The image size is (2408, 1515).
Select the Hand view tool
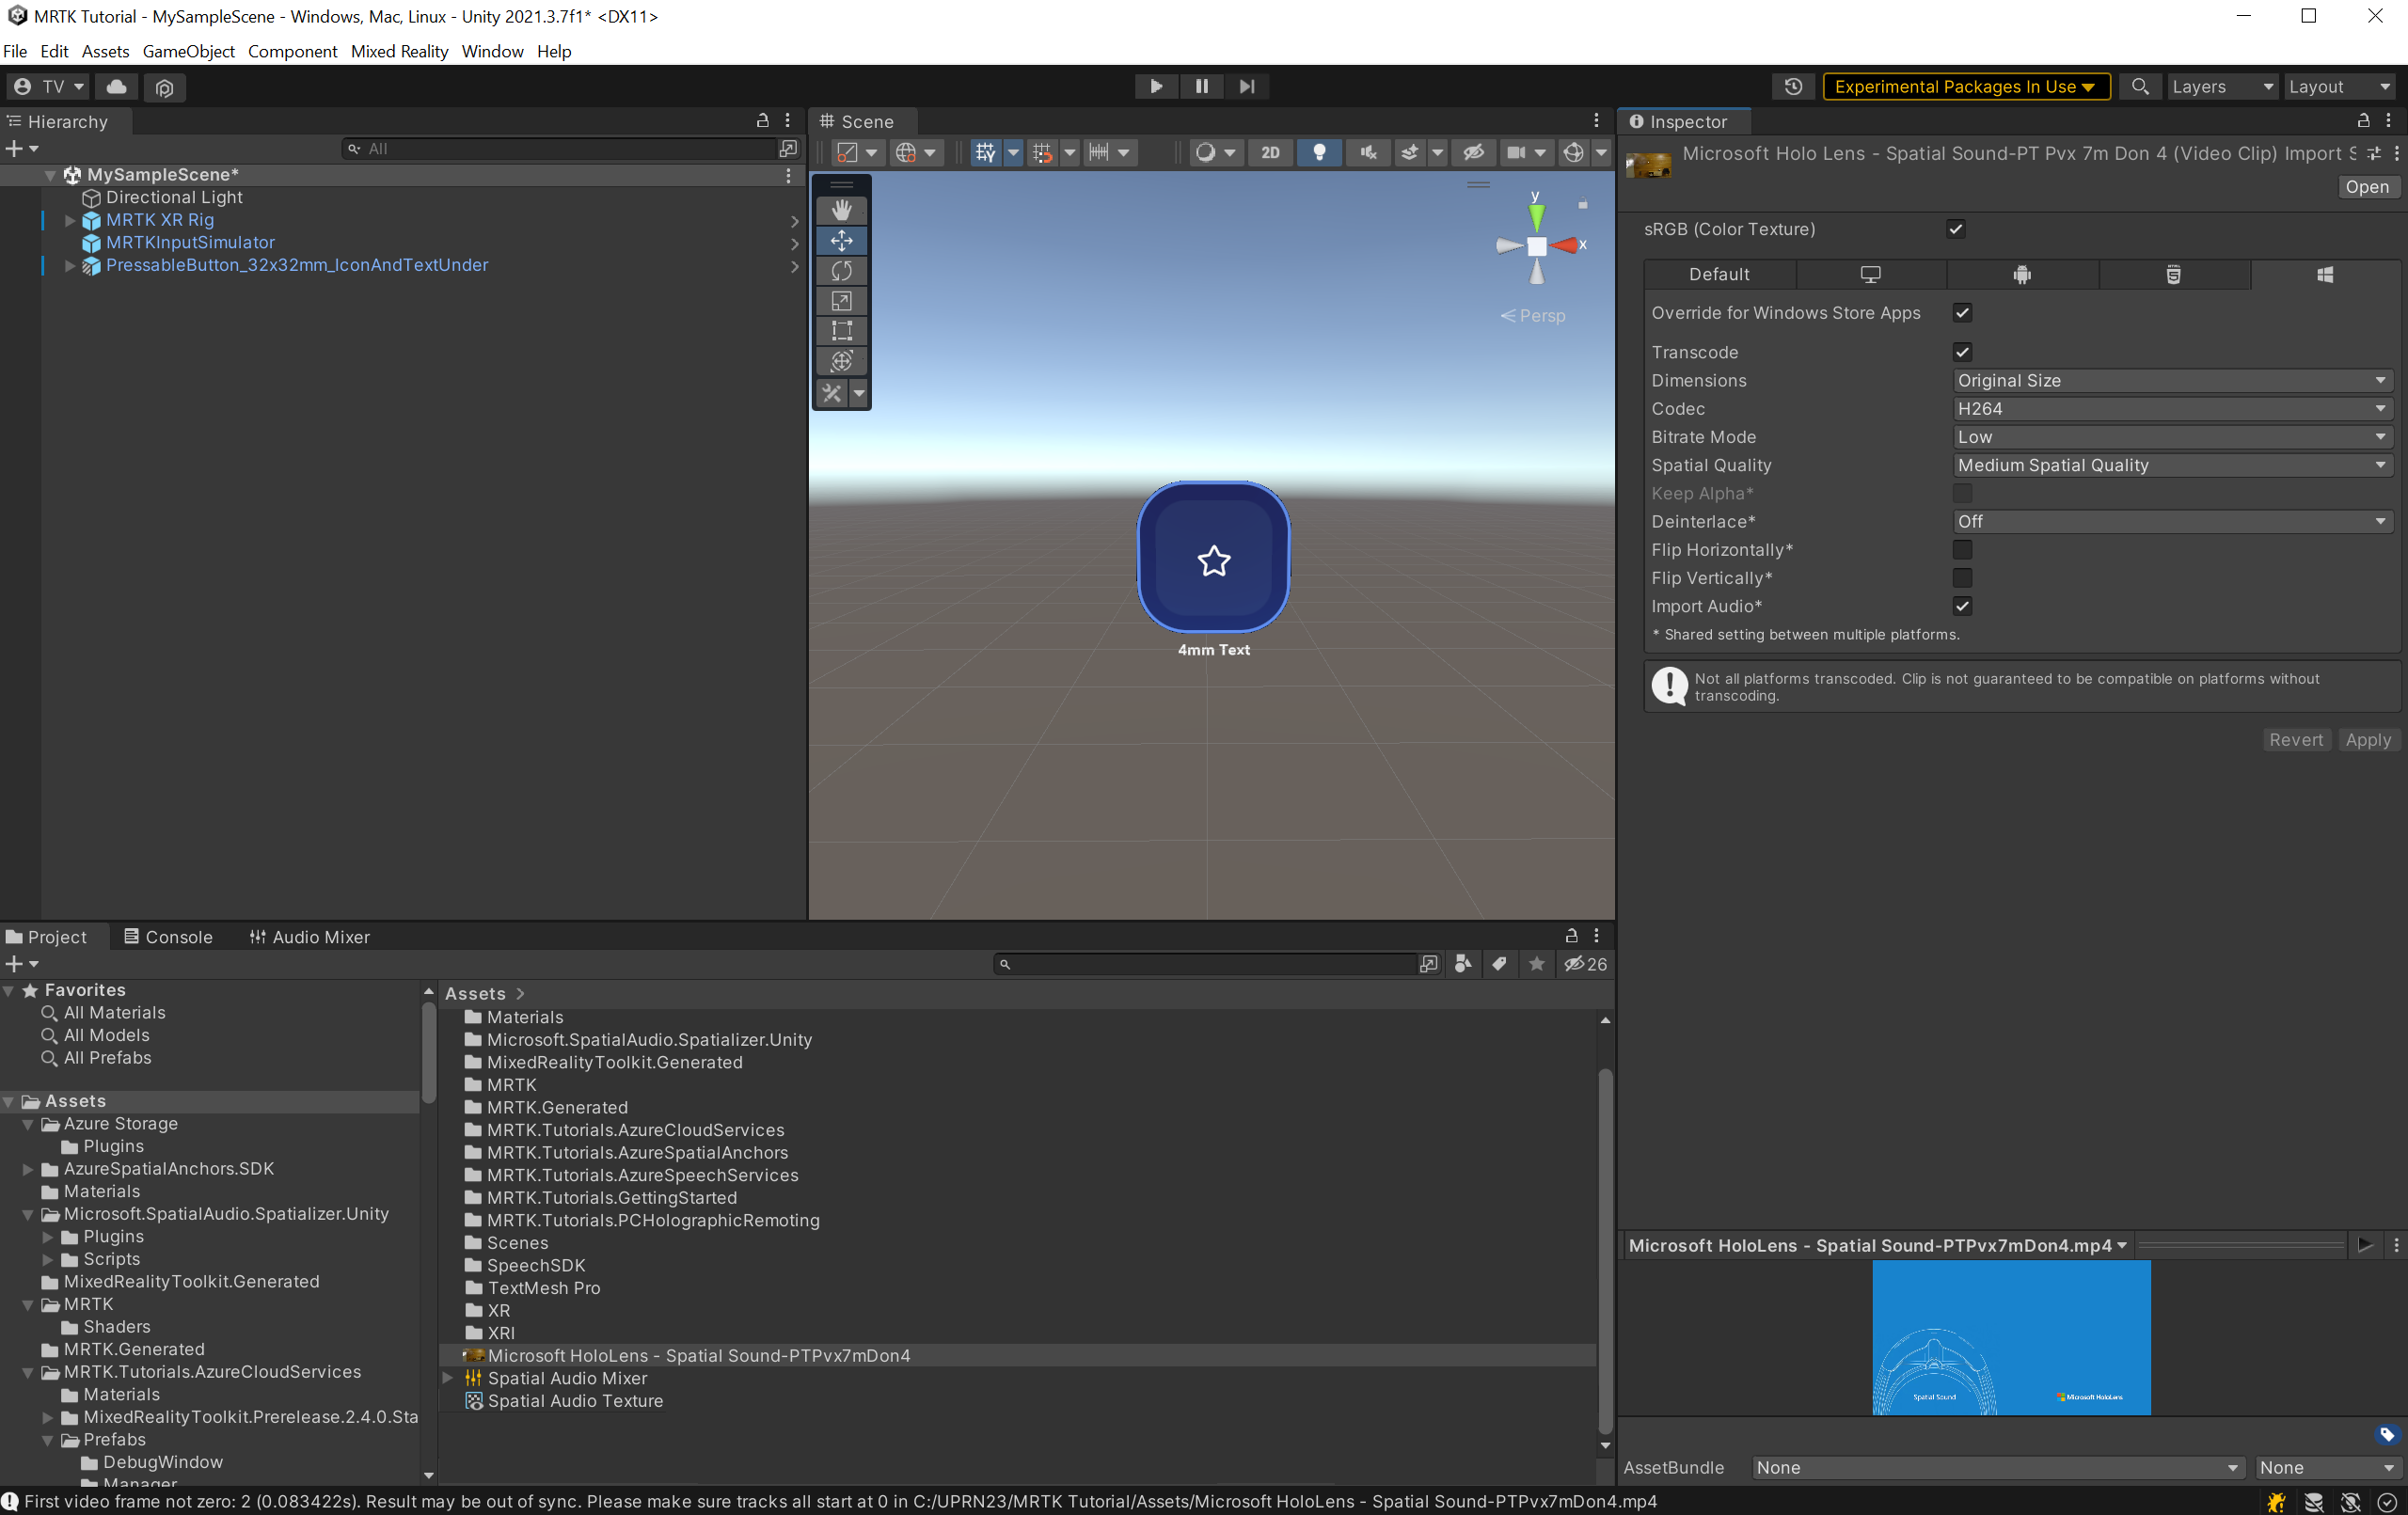pyautogui.click(x=841, y=210)
